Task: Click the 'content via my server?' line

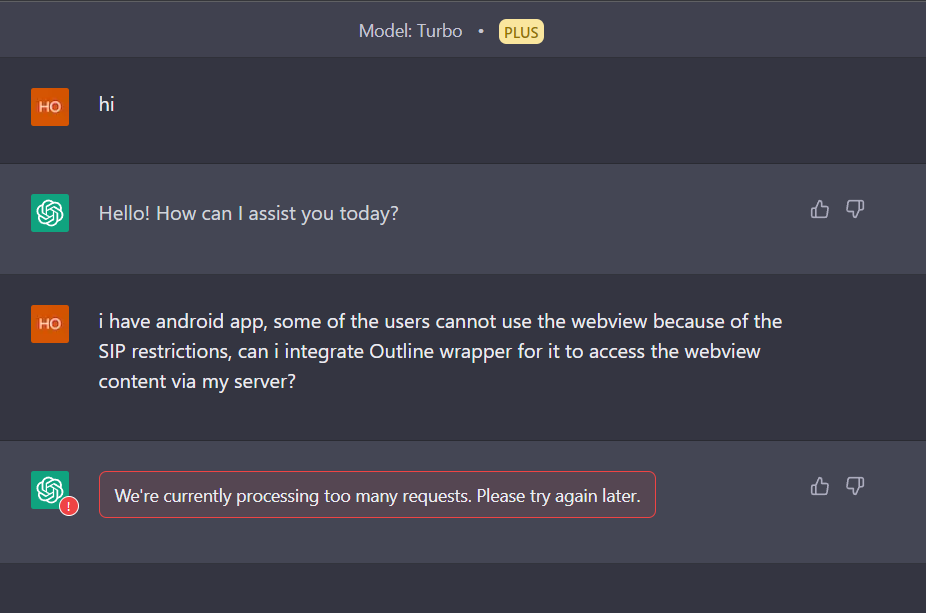Action: (197, 382)
